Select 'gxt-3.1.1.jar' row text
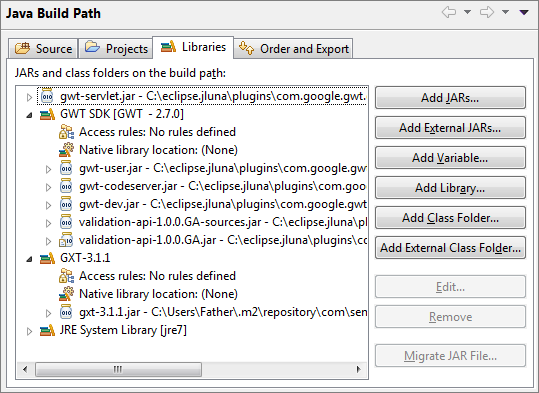The image size is (539, 393). [x=223, y=312]
